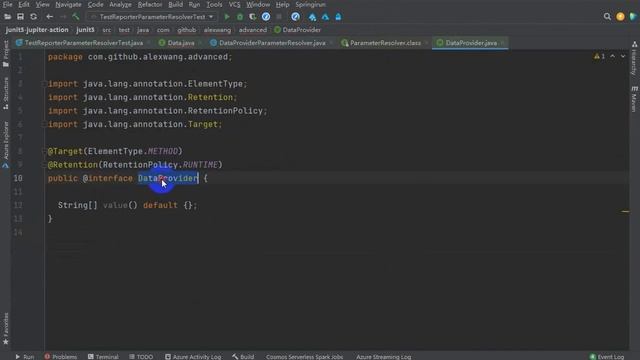Click the DataProvider breadcrumb item
The height and width of the screenshot is (360, 640).
click(298, 30)
